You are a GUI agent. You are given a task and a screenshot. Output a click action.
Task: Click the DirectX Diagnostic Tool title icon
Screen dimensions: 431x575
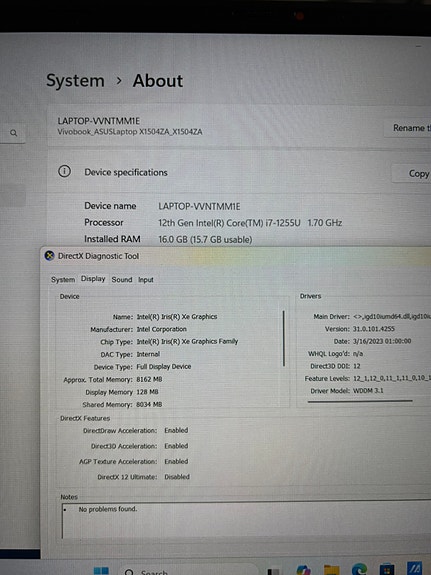[x=50, y=256]
